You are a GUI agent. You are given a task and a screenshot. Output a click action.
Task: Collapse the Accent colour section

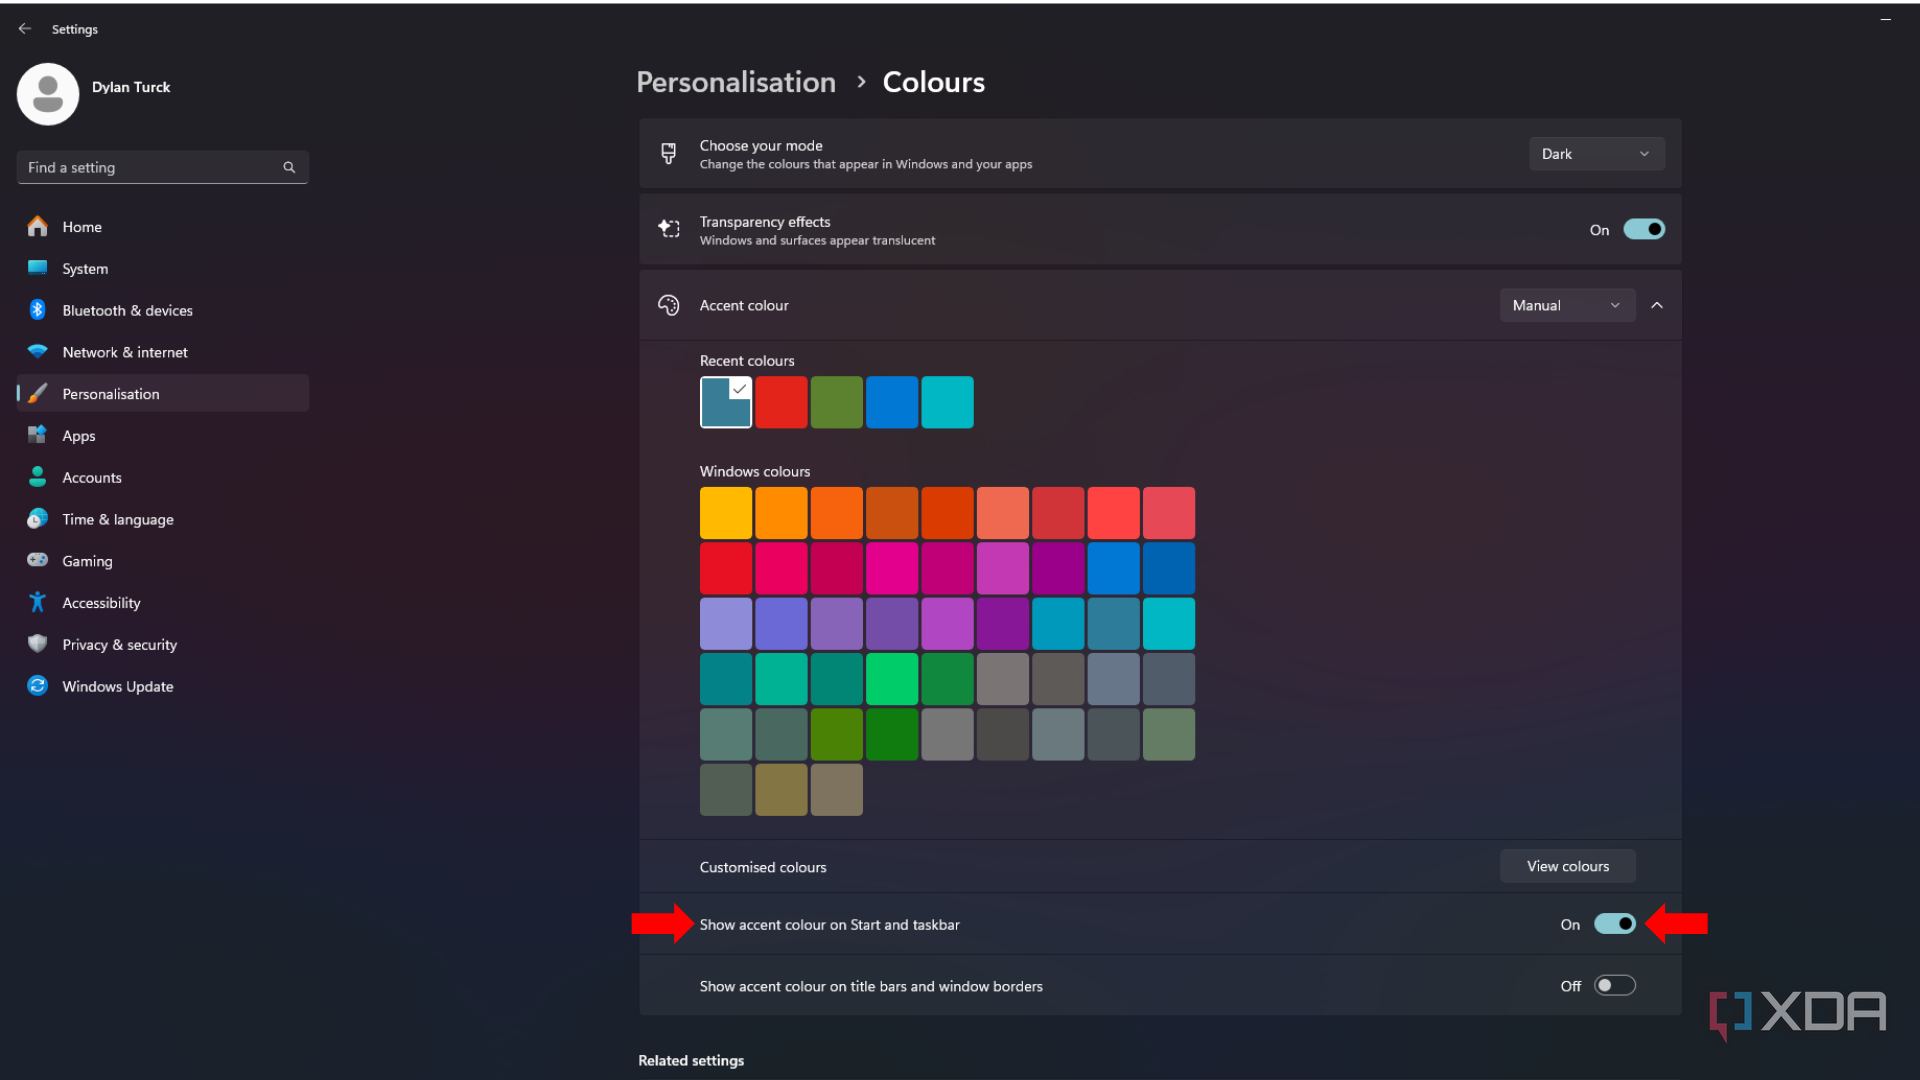click(1657, 305)
